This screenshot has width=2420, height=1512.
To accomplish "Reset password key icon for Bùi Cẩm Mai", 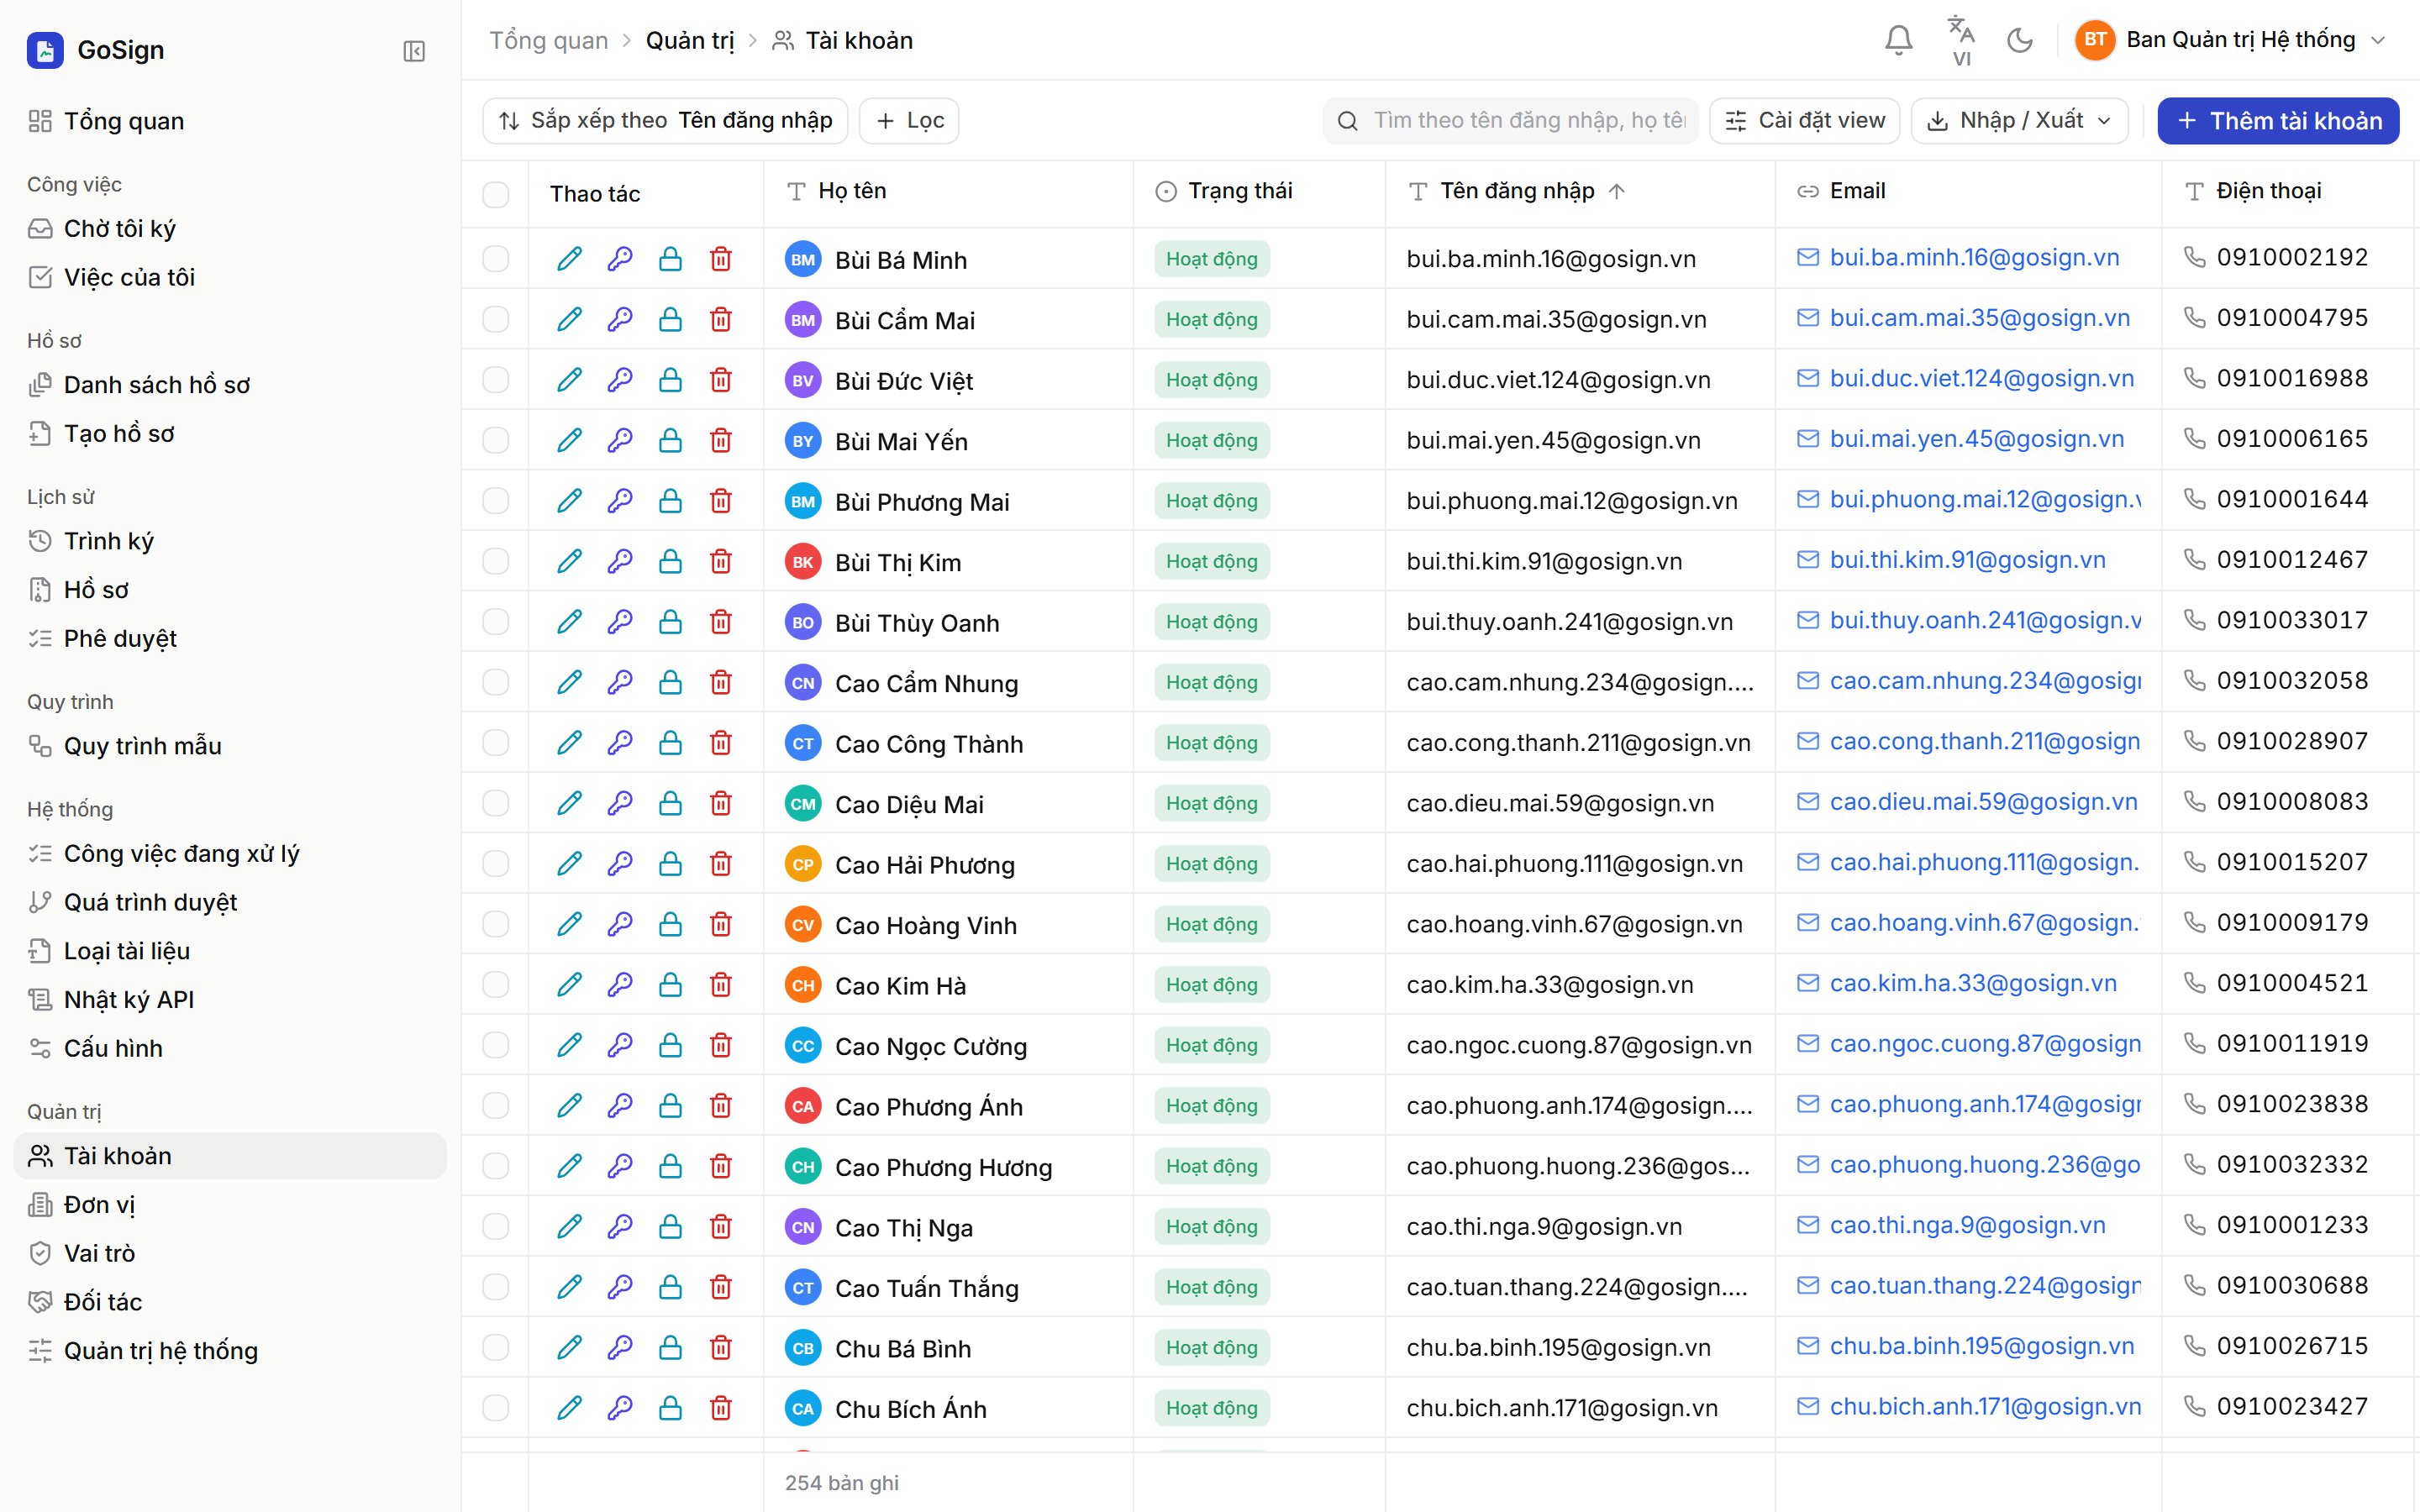I will (620, 320).
